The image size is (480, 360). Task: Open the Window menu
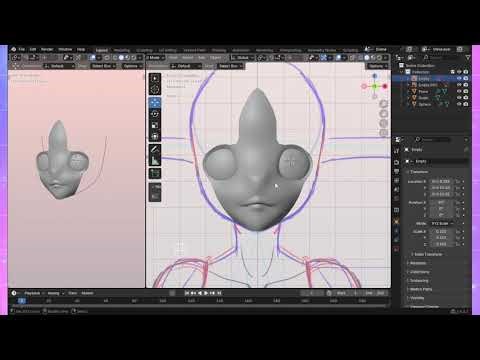coord(65,49)
